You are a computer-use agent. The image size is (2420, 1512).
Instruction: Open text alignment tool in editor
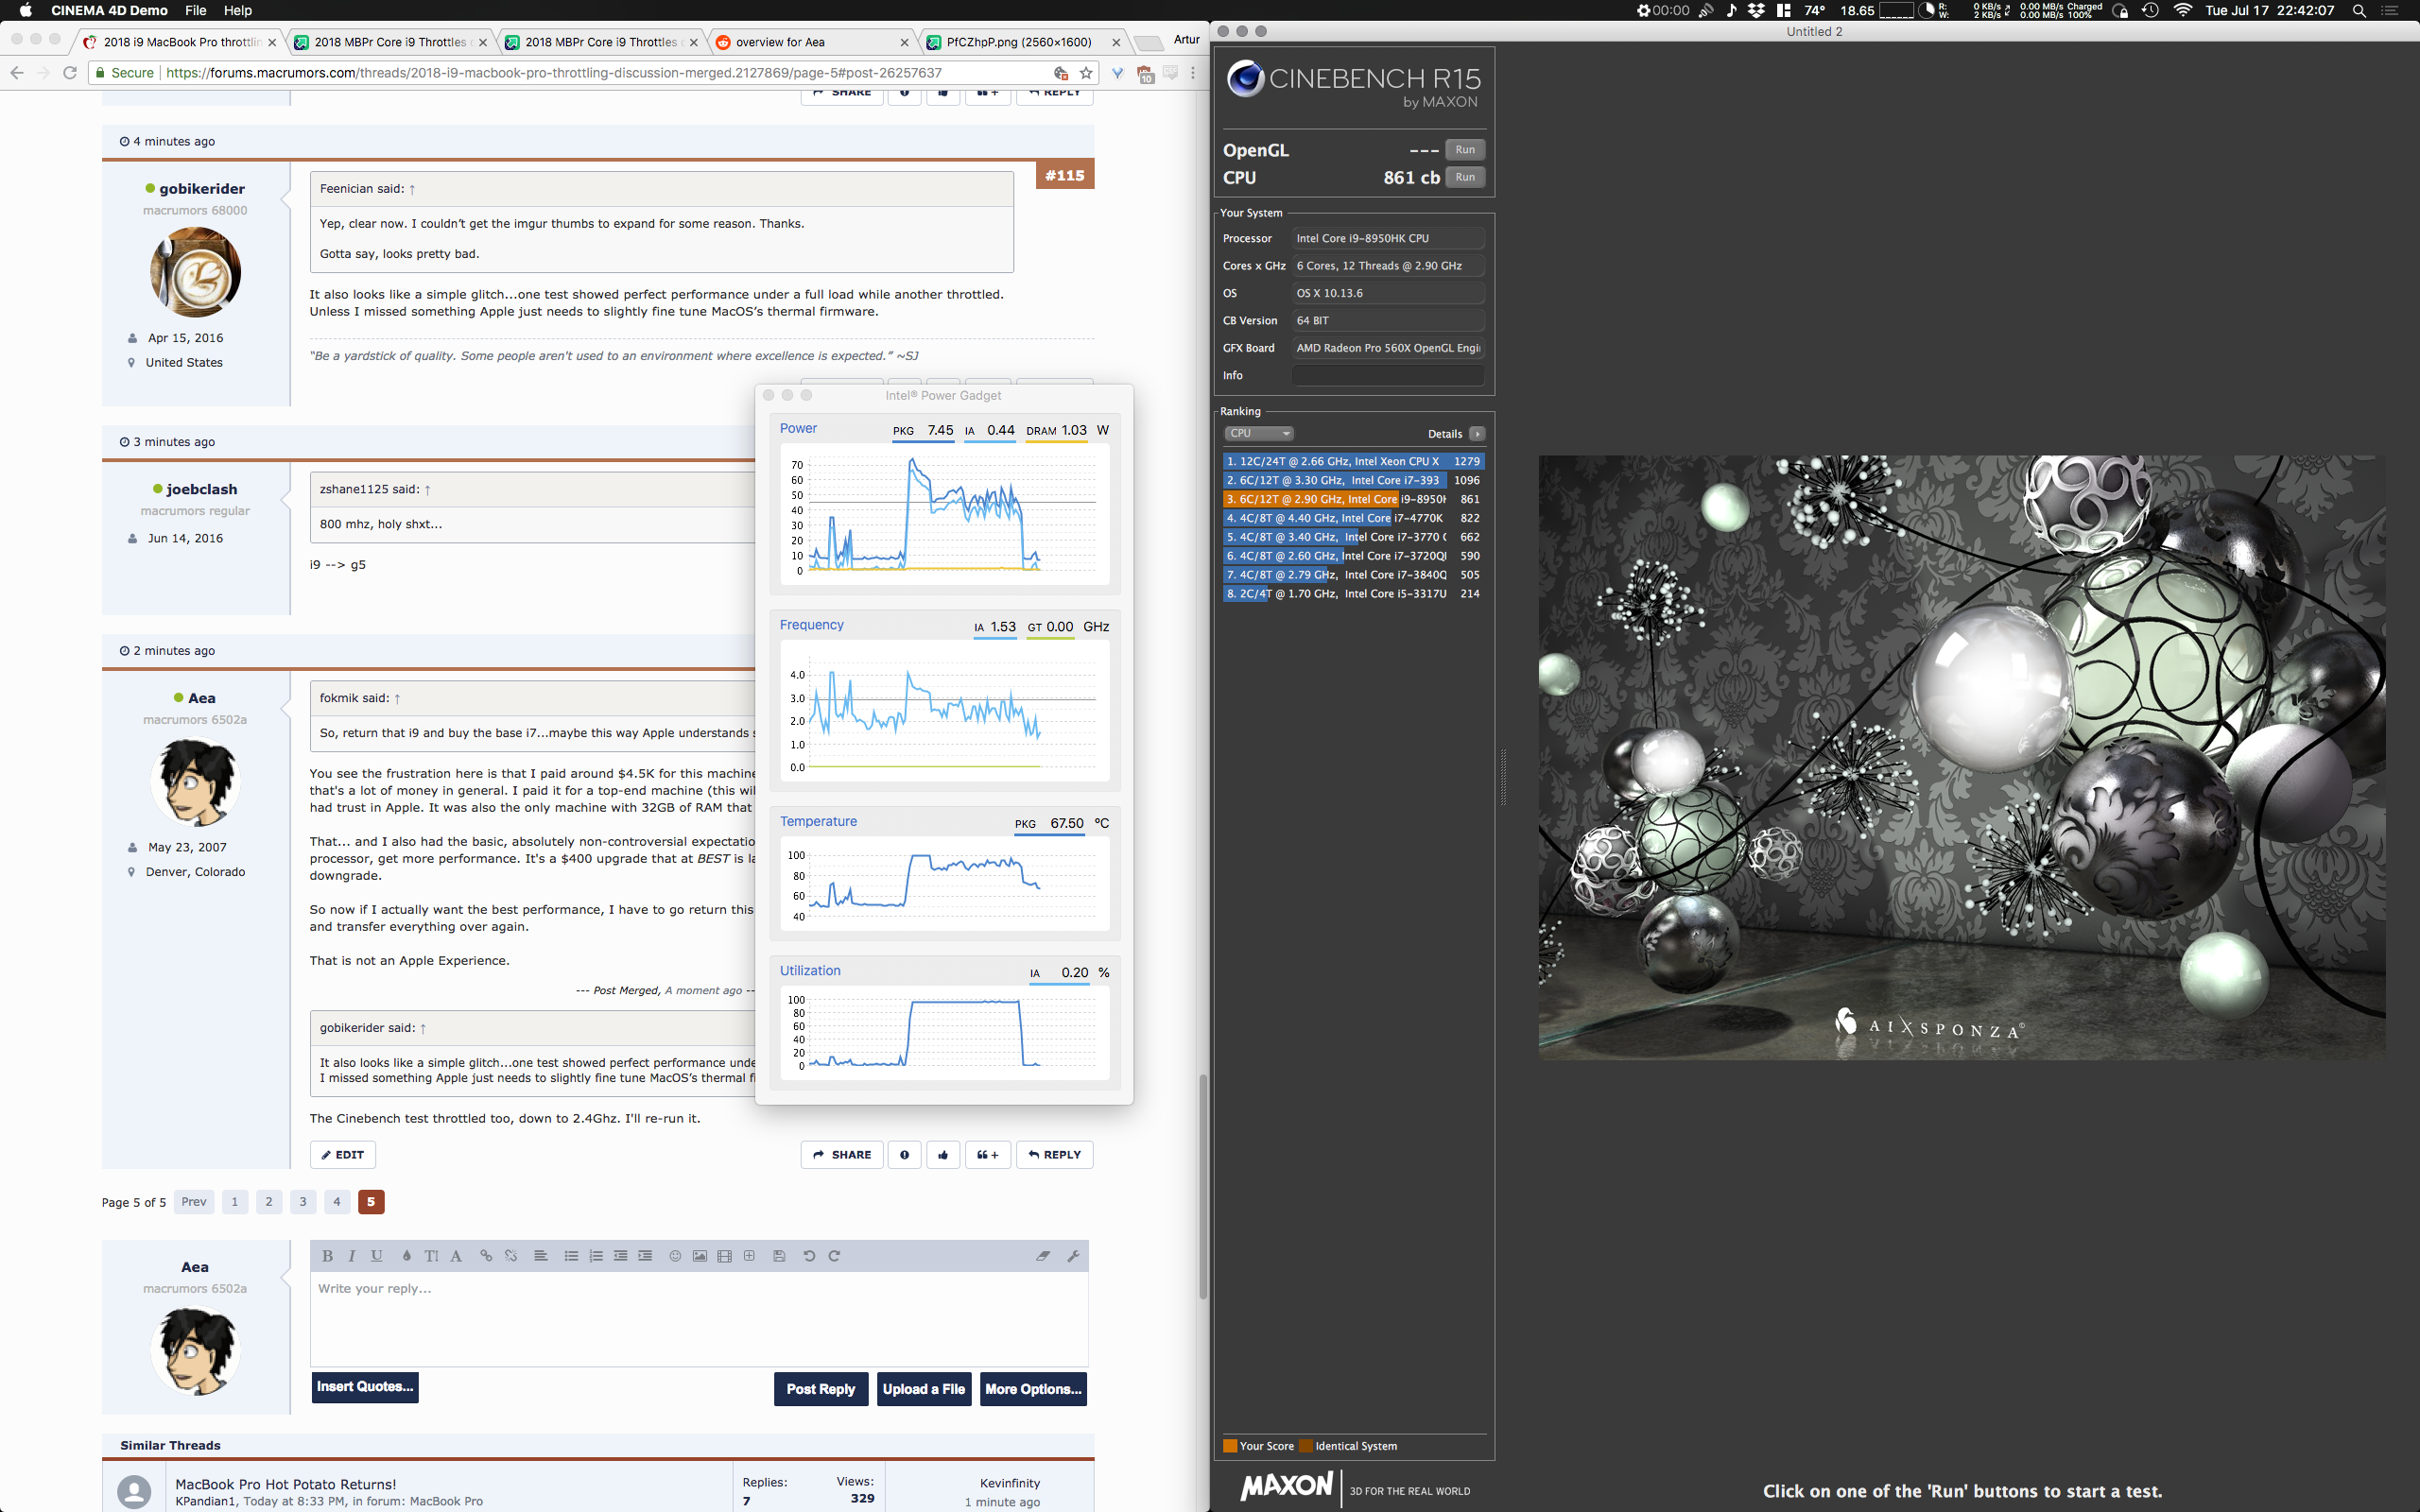tap(541, 1256)
